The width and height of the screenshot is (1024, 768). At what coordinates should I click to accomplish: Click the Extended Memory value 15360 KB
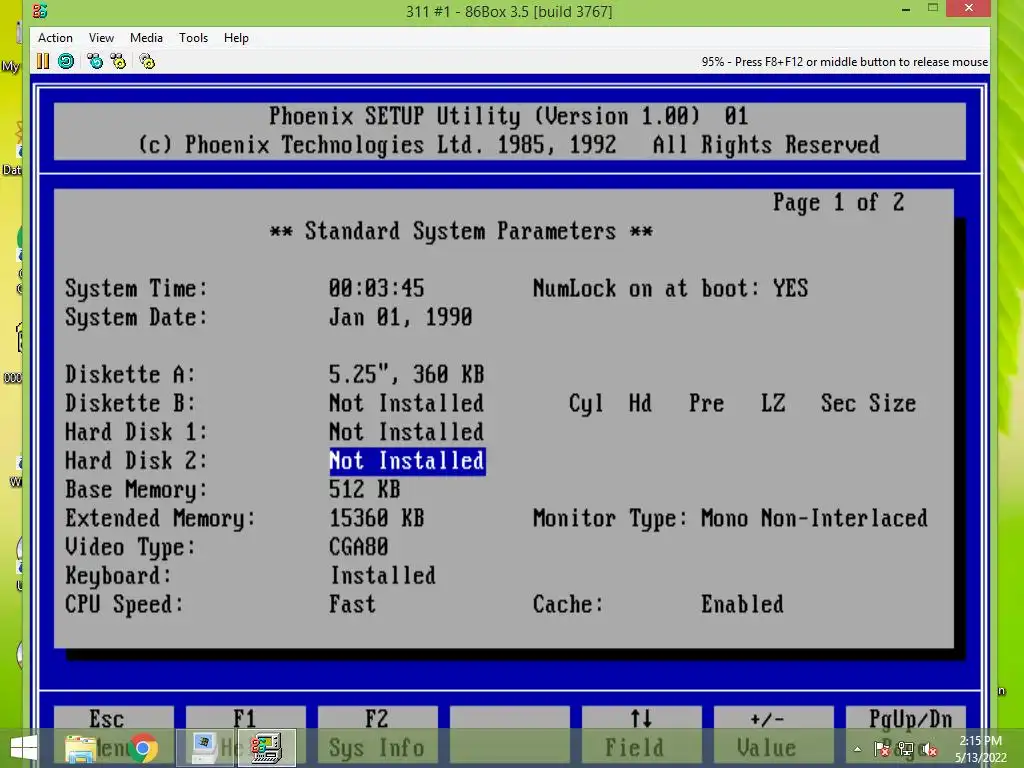click(x=376, y=518)
